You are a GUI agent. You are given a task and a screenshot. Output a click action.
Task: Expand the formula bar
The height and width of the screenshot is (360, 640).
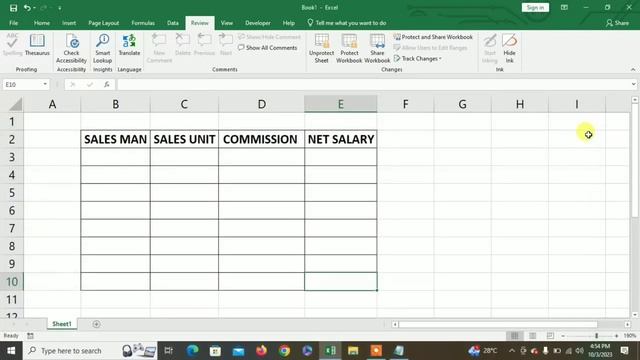pyautogui.click(x=633, y=84)
